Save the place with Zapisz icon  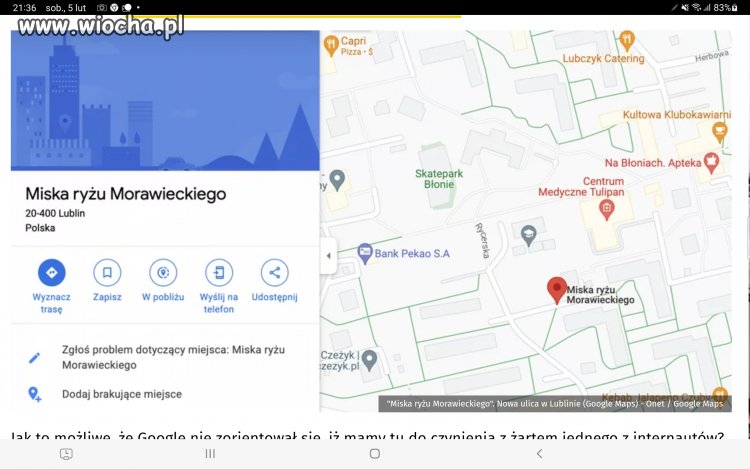coord(107,272)
